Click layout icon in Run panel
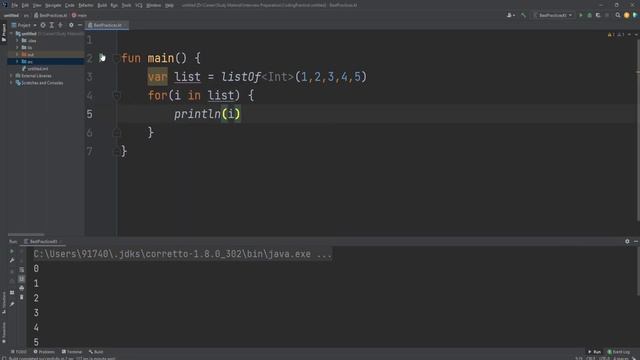The width and height of the screenshot is (640, 360). click(12, 292)
